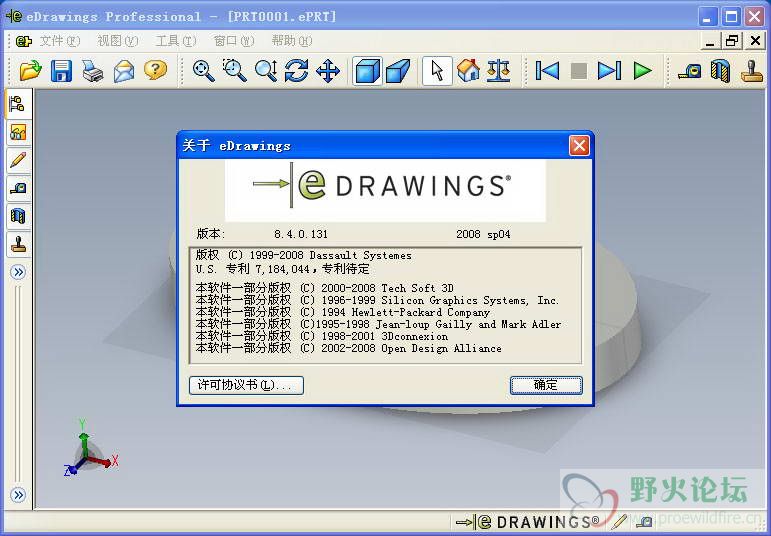Click the 许可协议书(L)... button

pos(246,385)
